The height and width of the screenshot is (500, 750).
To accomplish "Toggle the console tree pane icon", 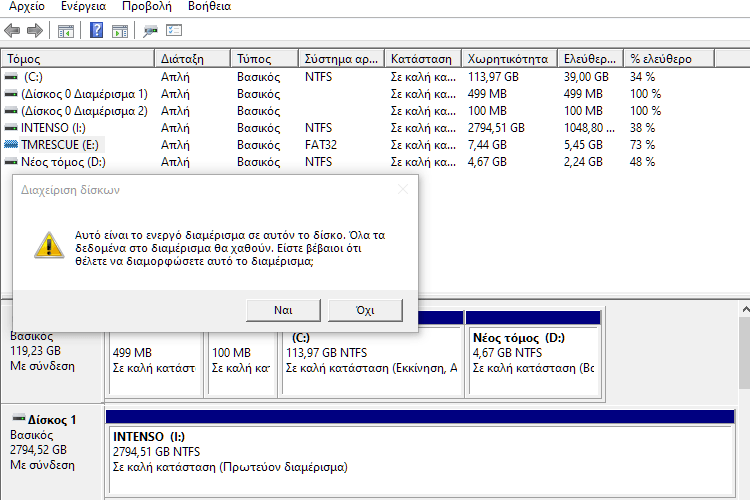I will point(66,31).
